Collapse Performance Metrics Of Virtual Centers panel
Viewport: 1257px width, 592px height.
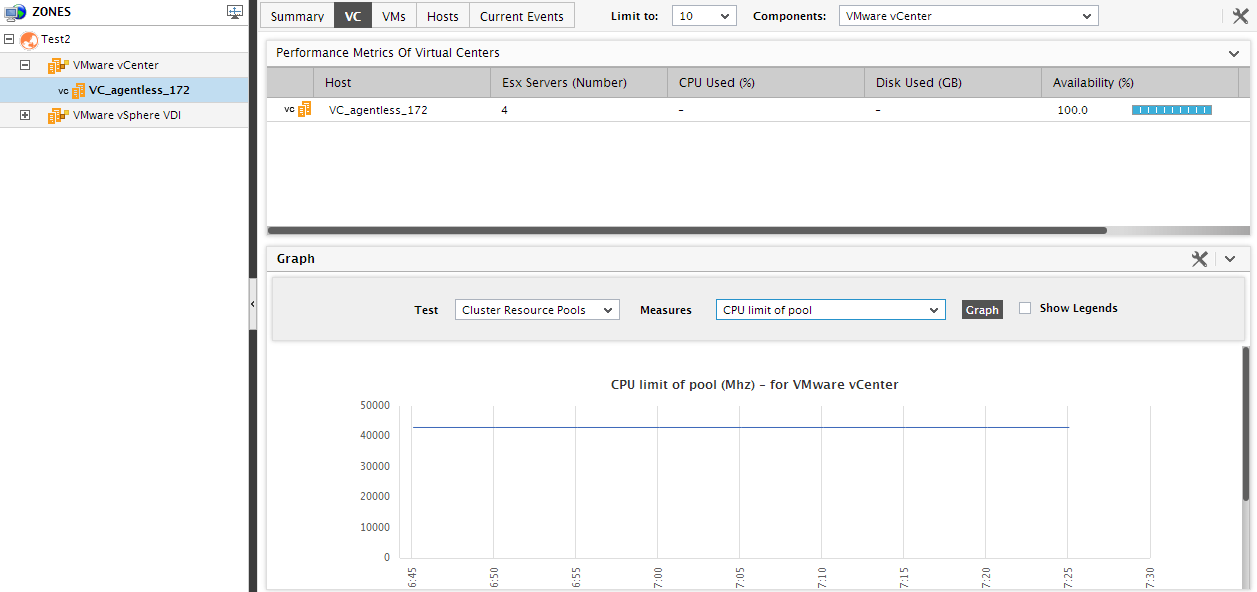coord(1234,53)
